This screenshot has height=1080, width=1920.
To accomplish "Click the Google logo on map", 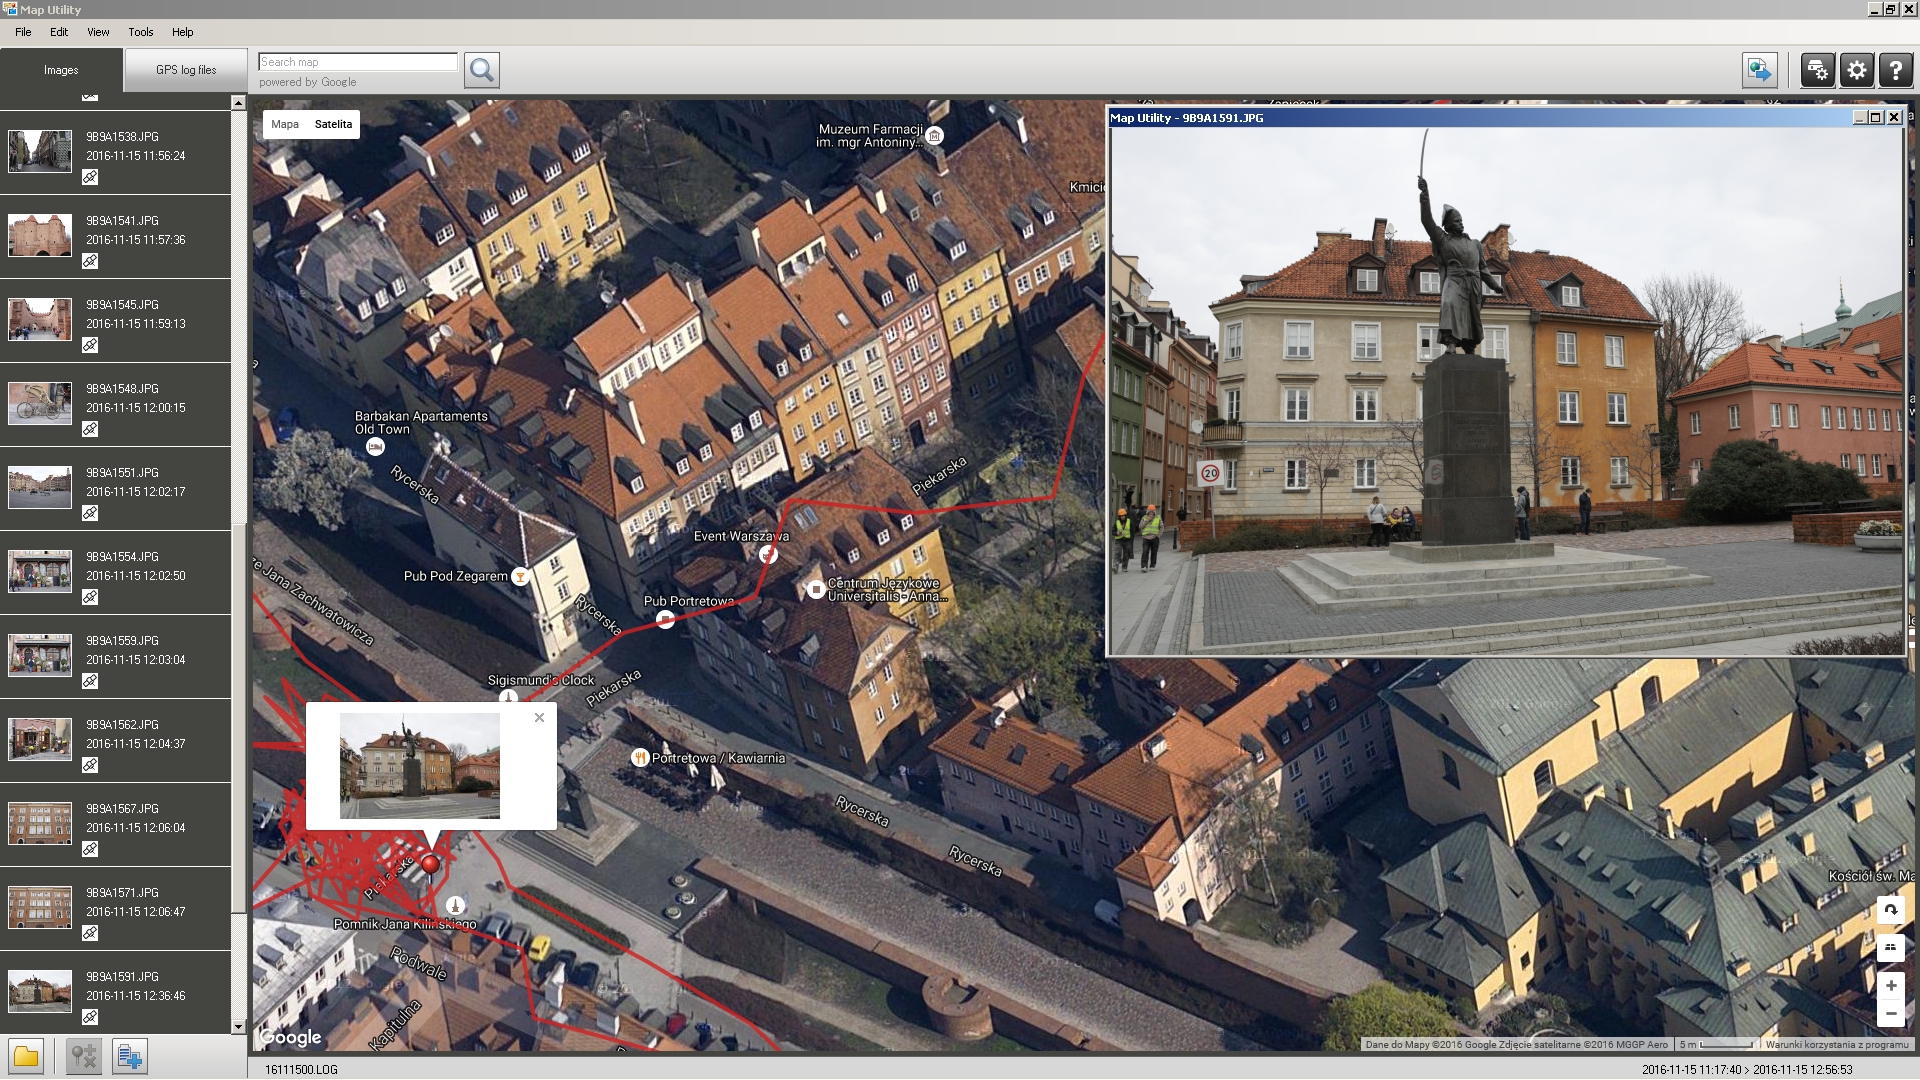I will pos(291,1037).
